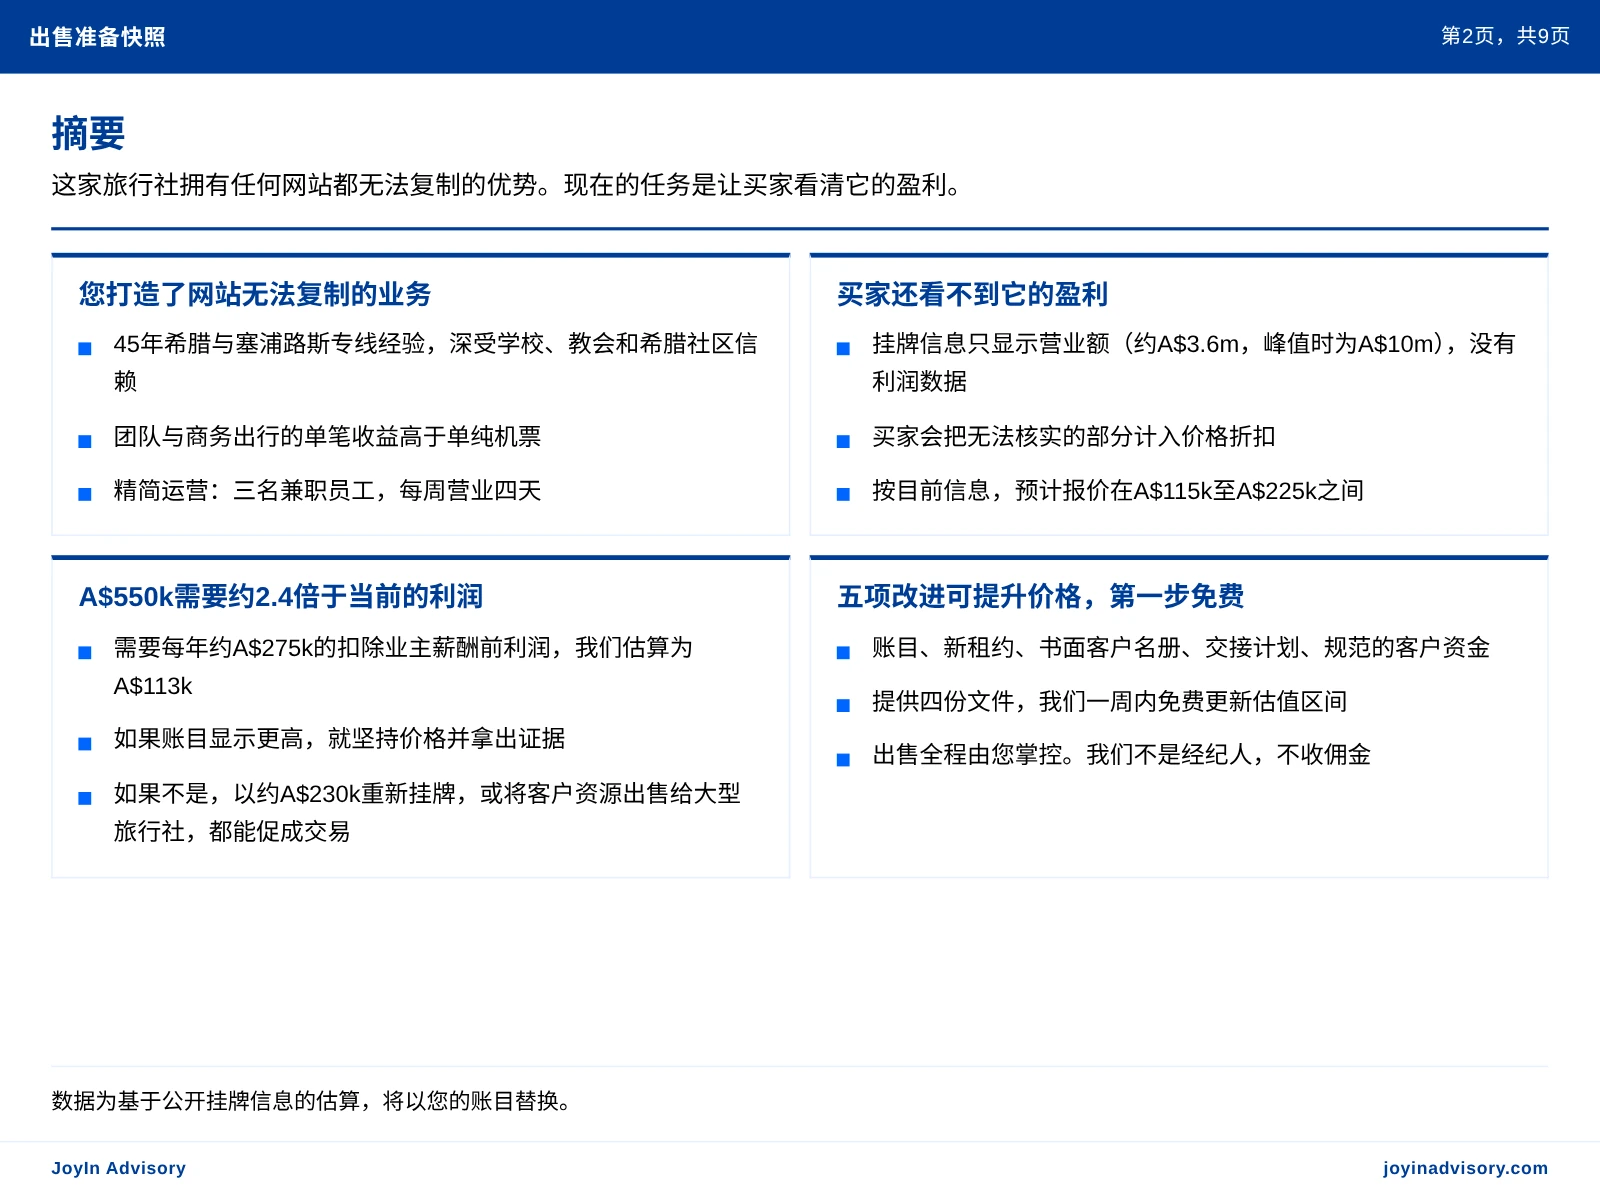This screenshot has height=1200, width=1600.
Task: Click the page title 出售准备快照
Action: [98, 37]
